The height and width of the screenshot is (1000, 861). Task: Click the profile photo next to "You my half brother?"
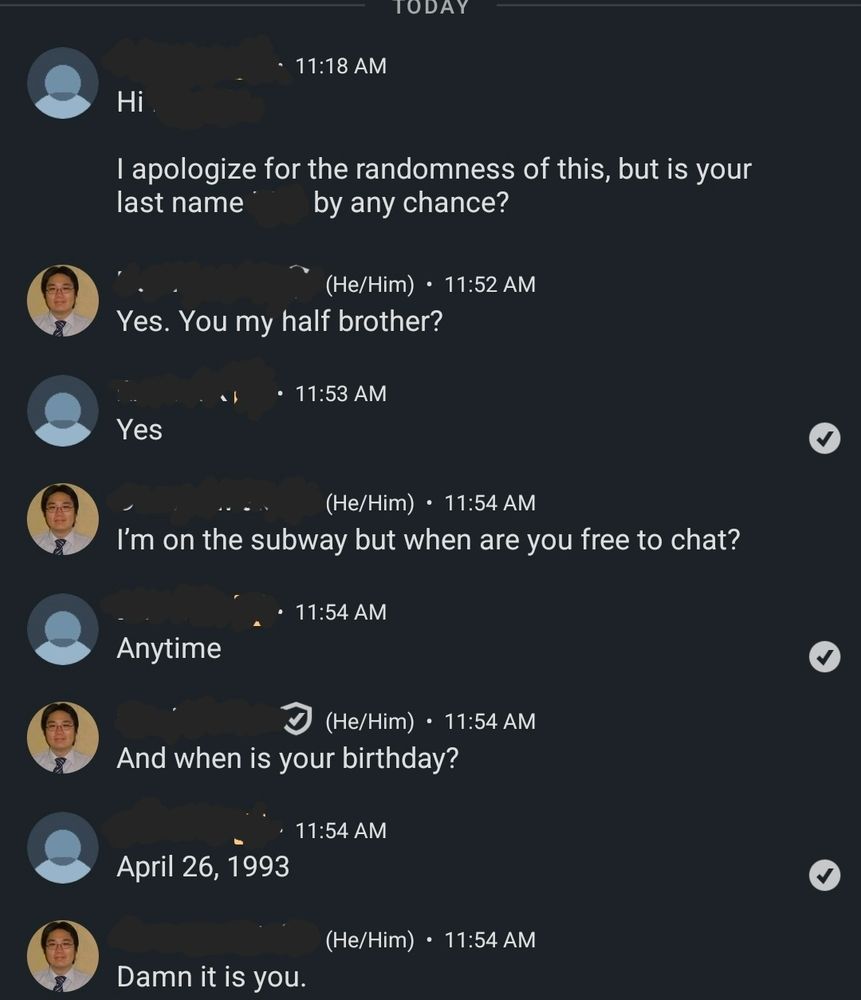[x=63, y=300]
